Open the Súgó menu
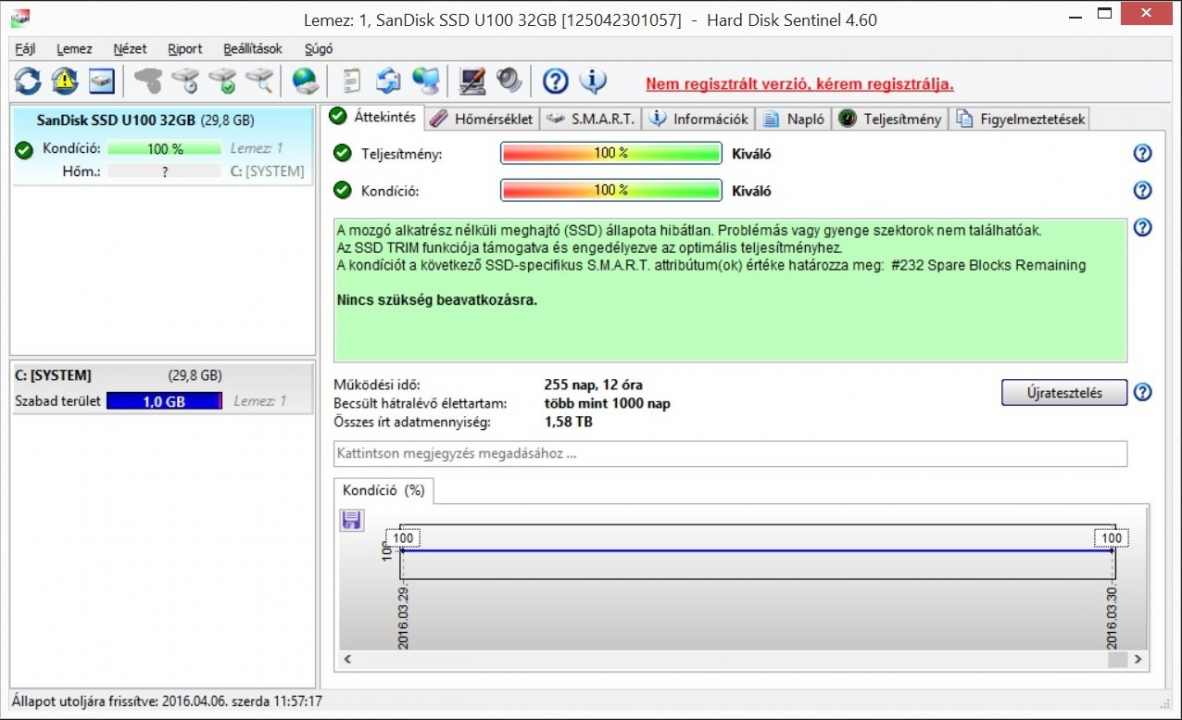The height and width of the screenshot is (720, 1182). click(318, 48)
